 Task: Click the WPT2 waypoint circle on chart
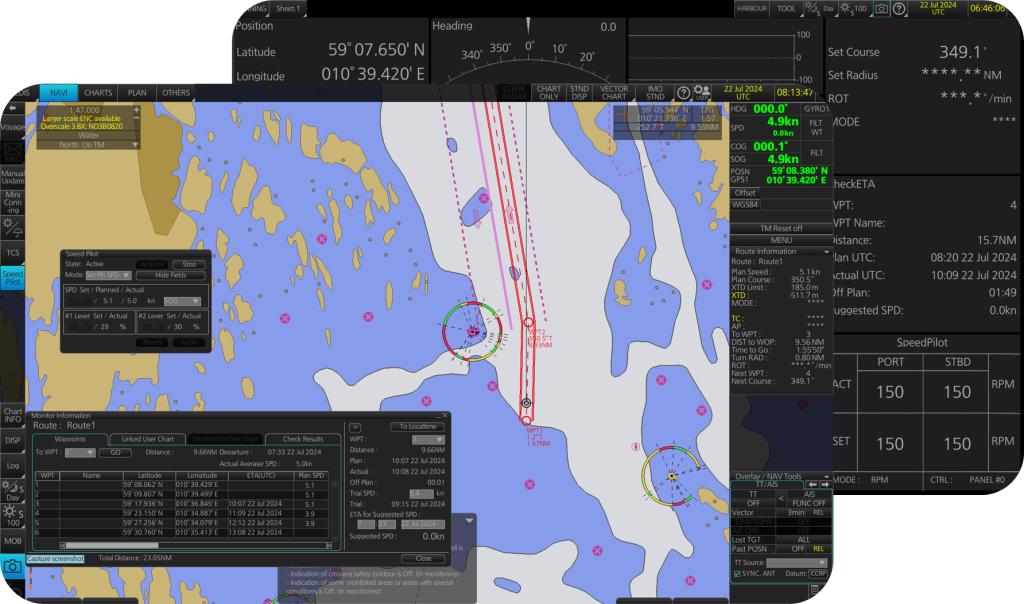[x=528, y=322]
